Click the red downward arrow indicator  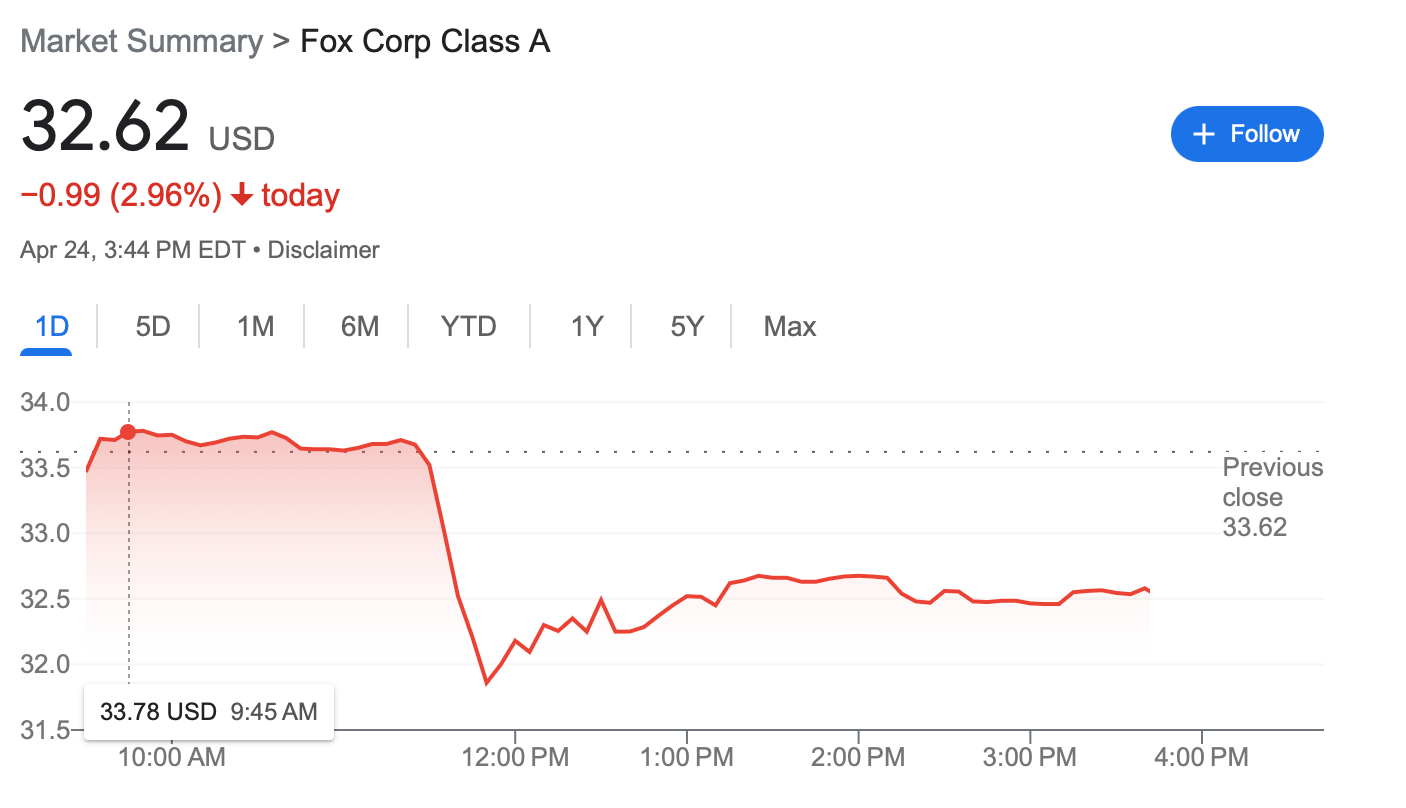pyautogui.click(x=240, y=196)
